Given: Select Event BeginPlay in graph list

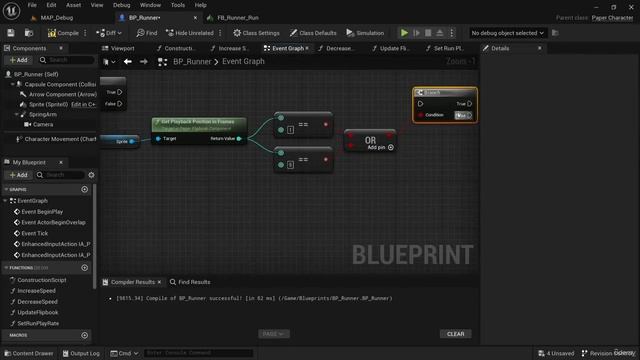Looking at the screenshot, I should coord(42,212).
